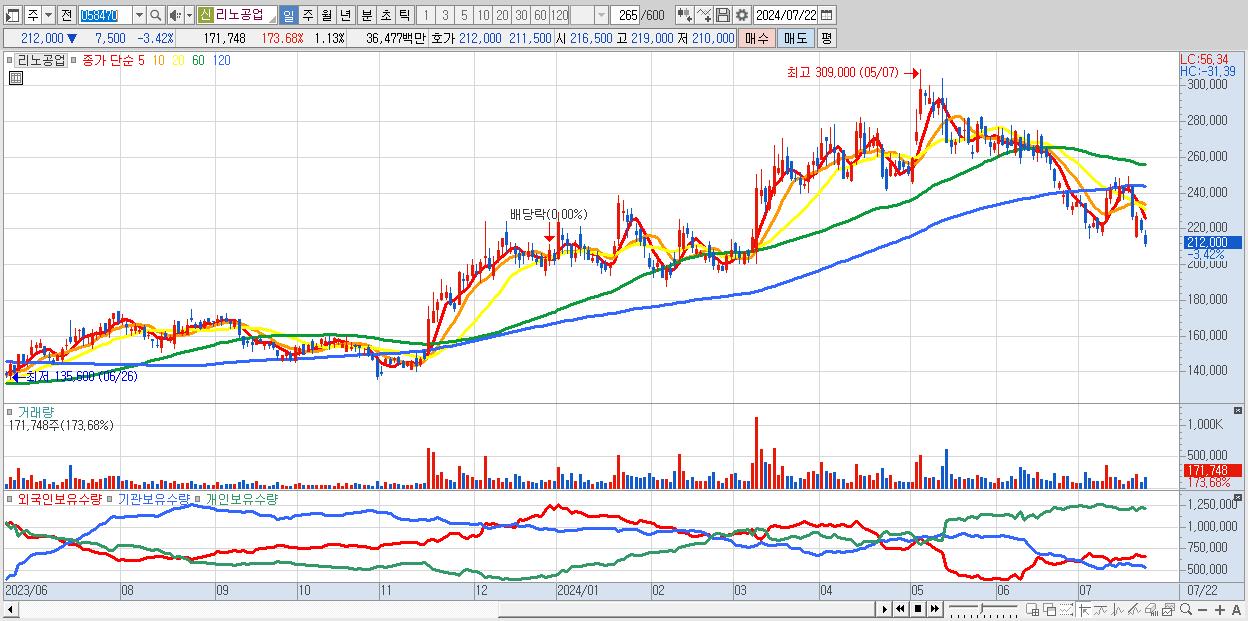This screenshot has height=621, width=1248.
Task: Open the zoom magnifier tool
Action: [1186, 609]
